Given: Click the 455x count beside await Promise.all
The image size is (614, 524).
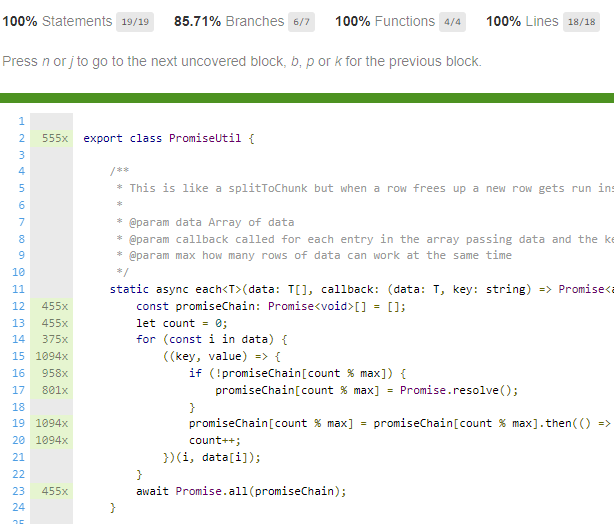Looking at the screenshot, I should pyautogui.click(x=54, y=491).
